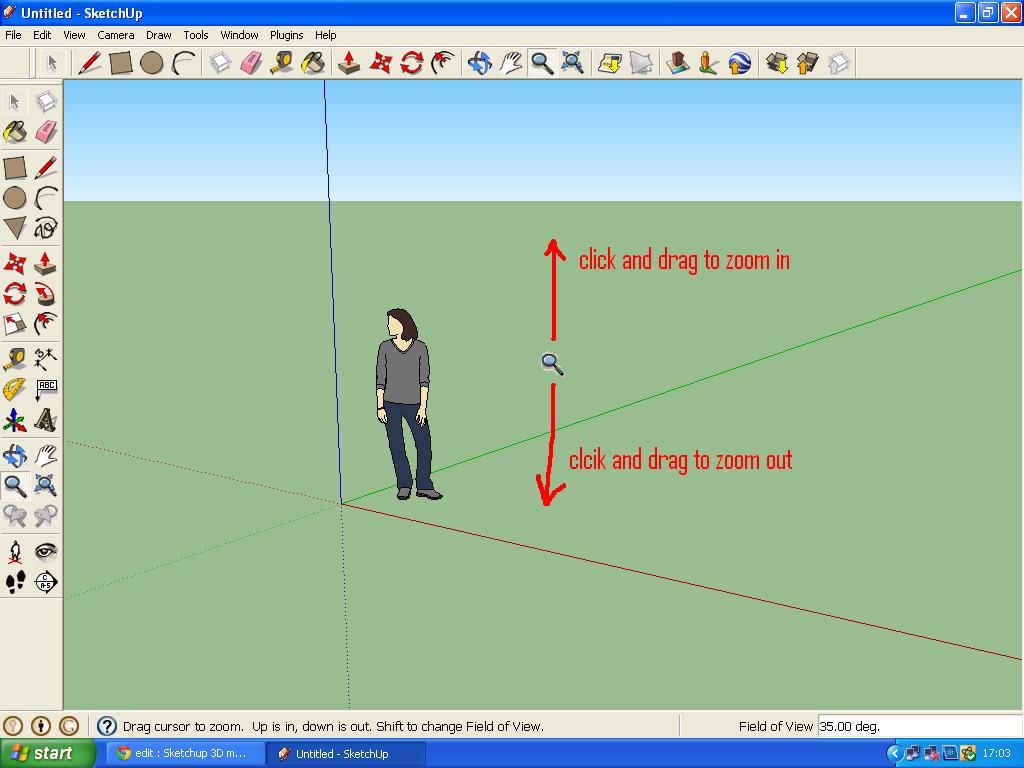Open the Camera menu
This screenshot has height=768, width=1024.
click(x=116, y=34)
